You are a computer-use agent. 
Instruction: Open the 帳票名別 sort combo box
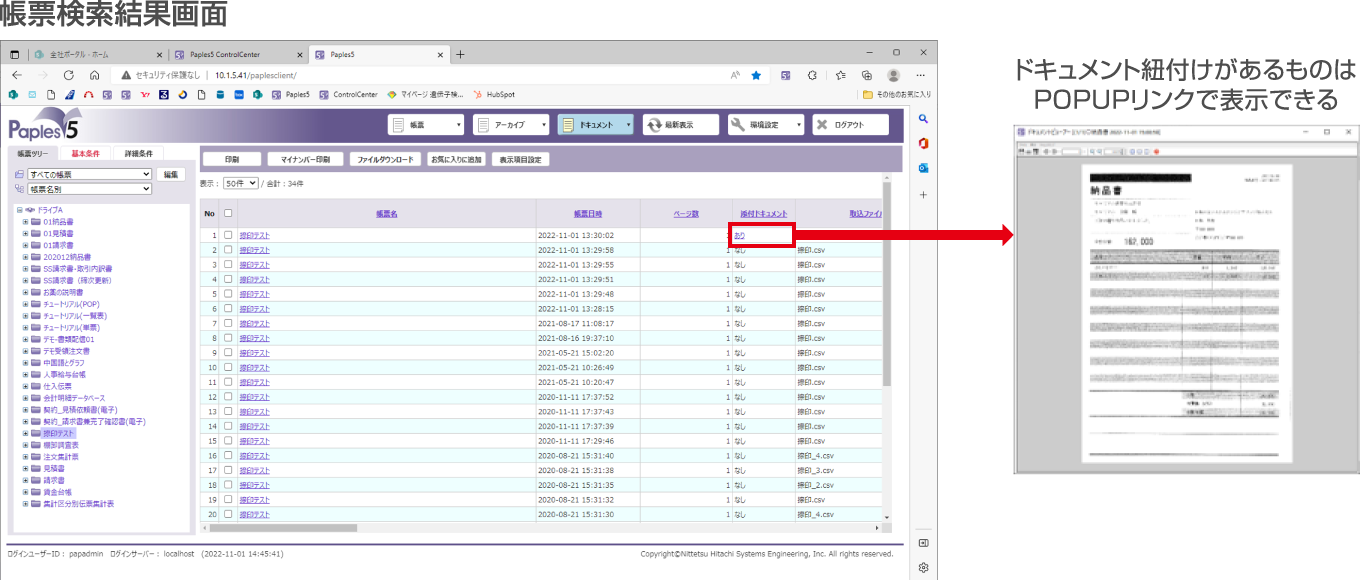tap(90, 188)
